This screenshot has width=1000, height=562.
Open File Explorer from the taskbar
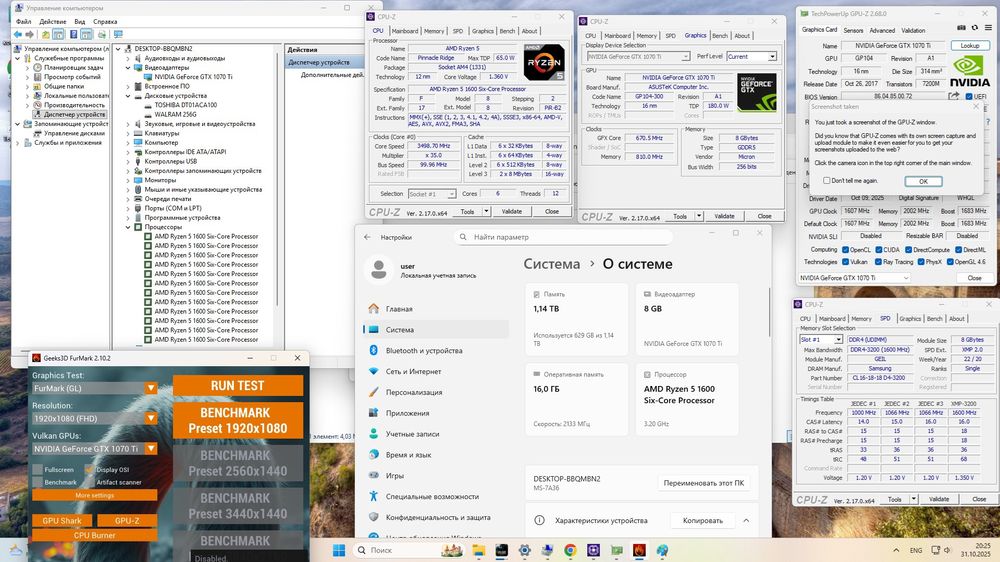coord(478,550)
